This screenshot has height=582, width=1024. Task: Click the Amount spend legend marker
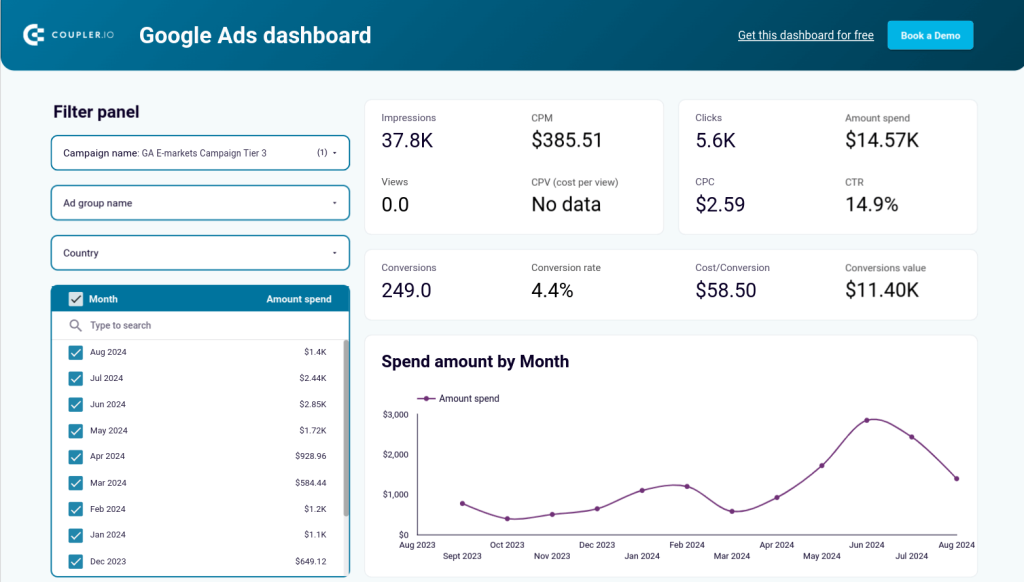424,397
